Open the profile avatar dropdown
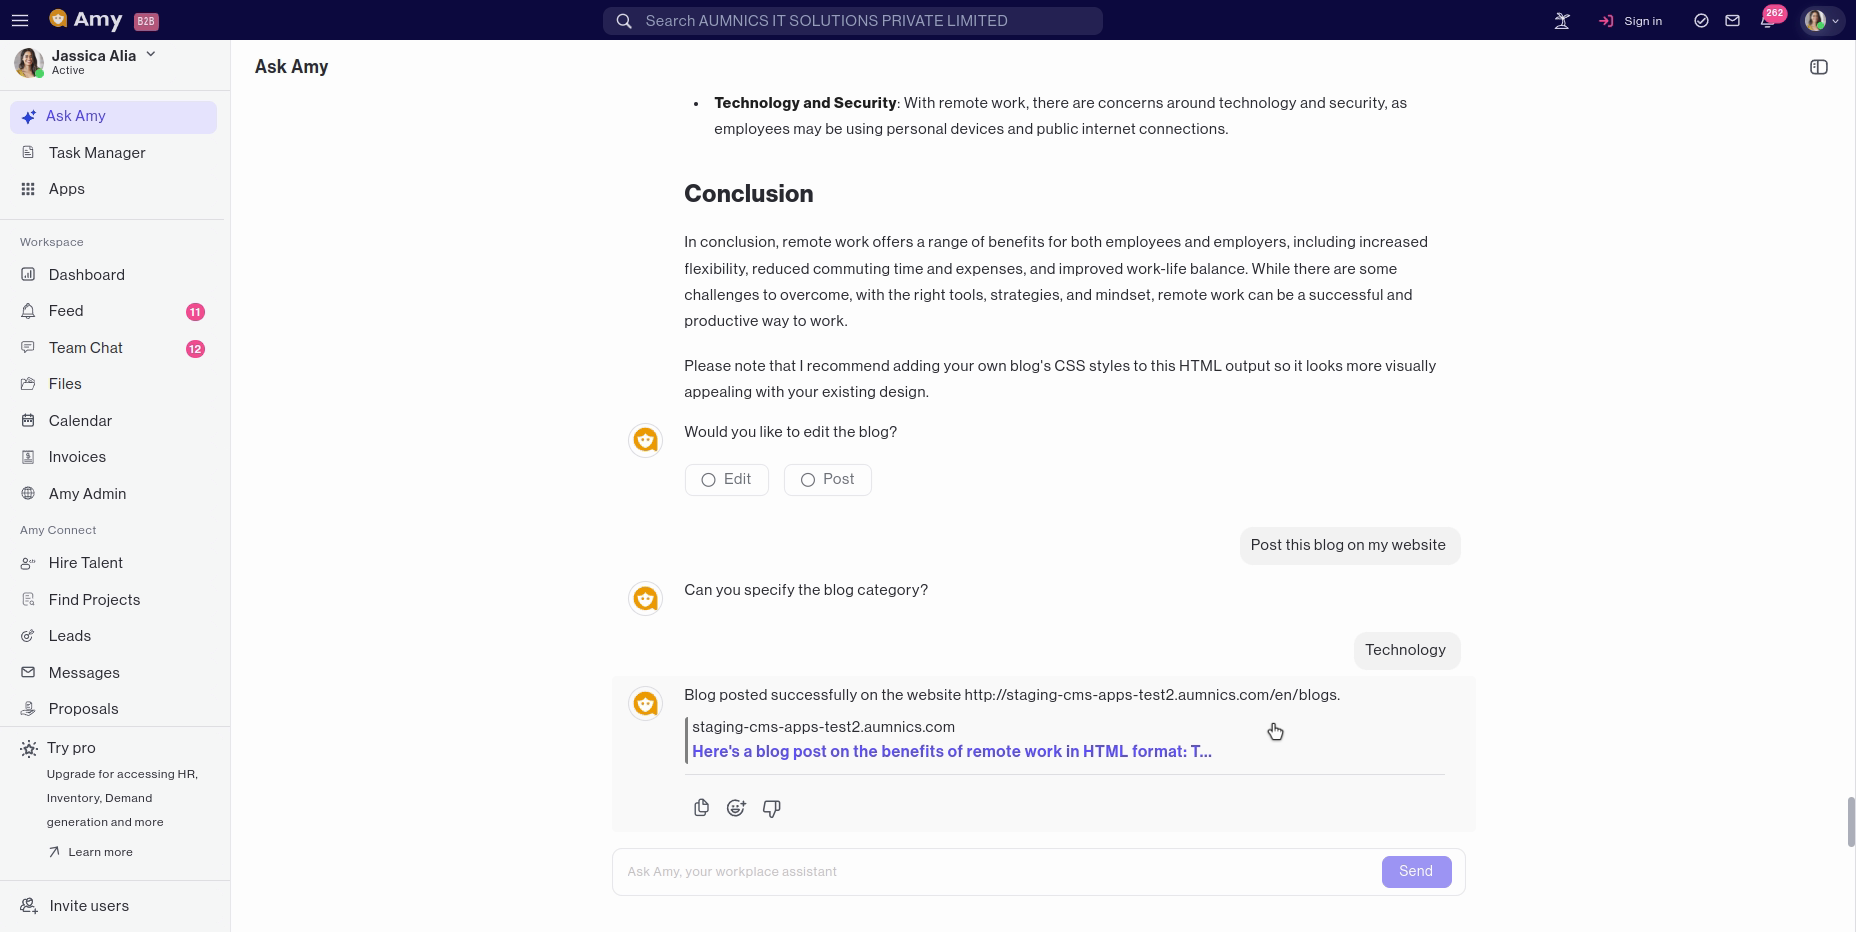 coord(1821,21)
